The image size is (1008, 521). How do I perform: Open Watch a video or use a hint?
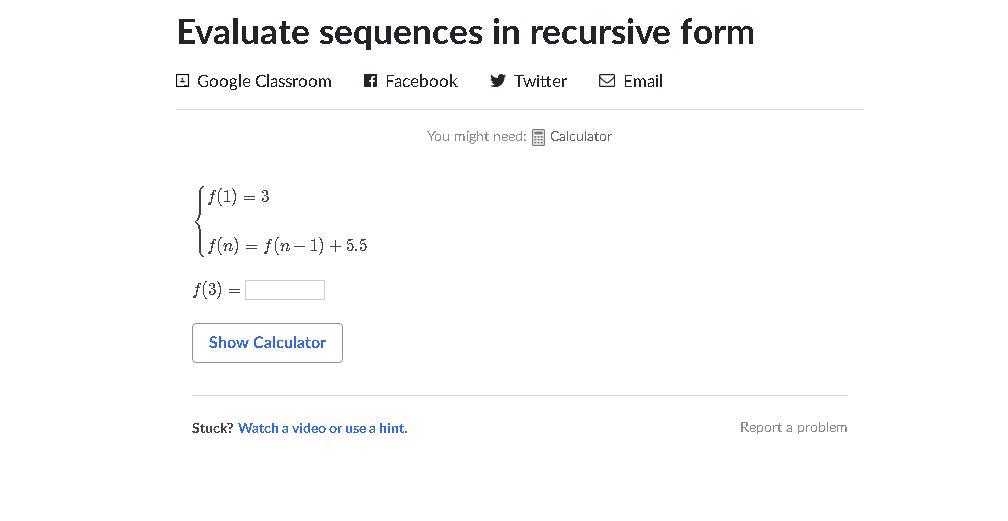click(322, 428)
